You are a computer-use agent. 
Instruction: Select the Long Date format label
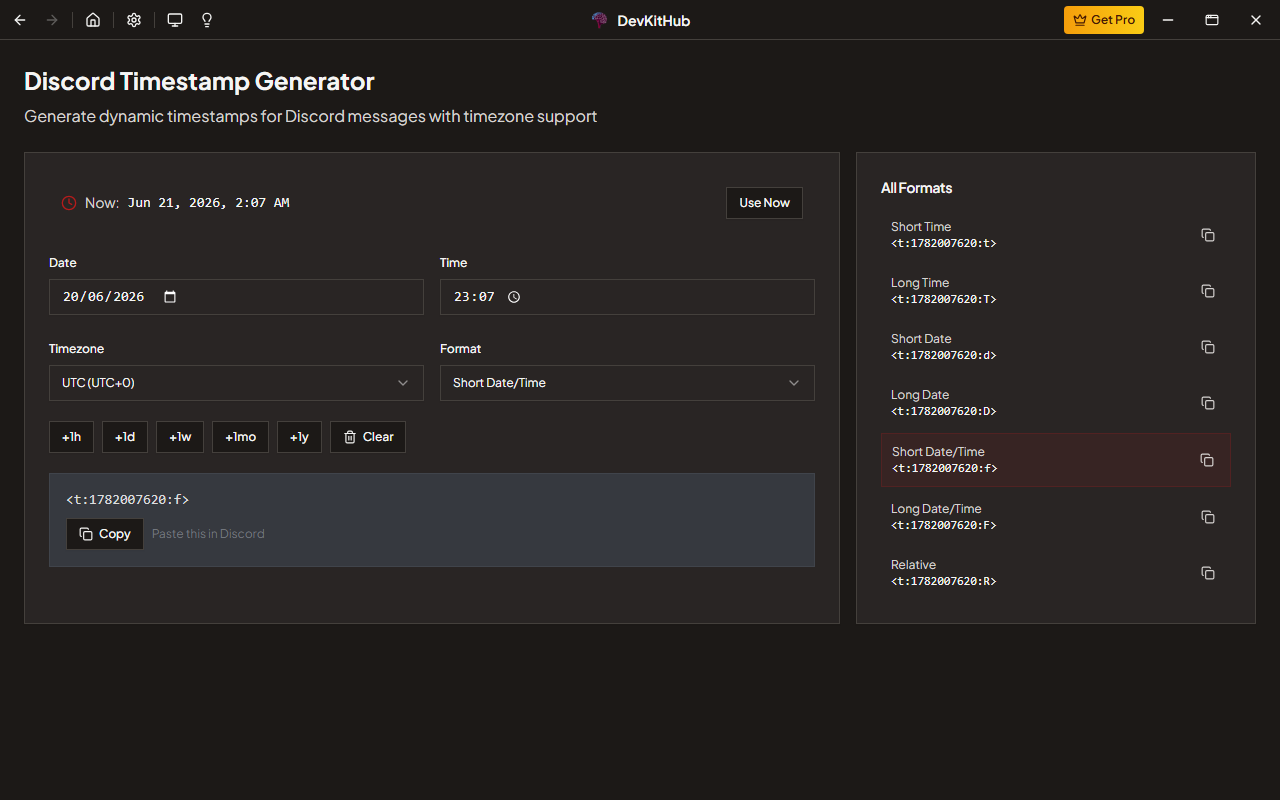[920, 395]
